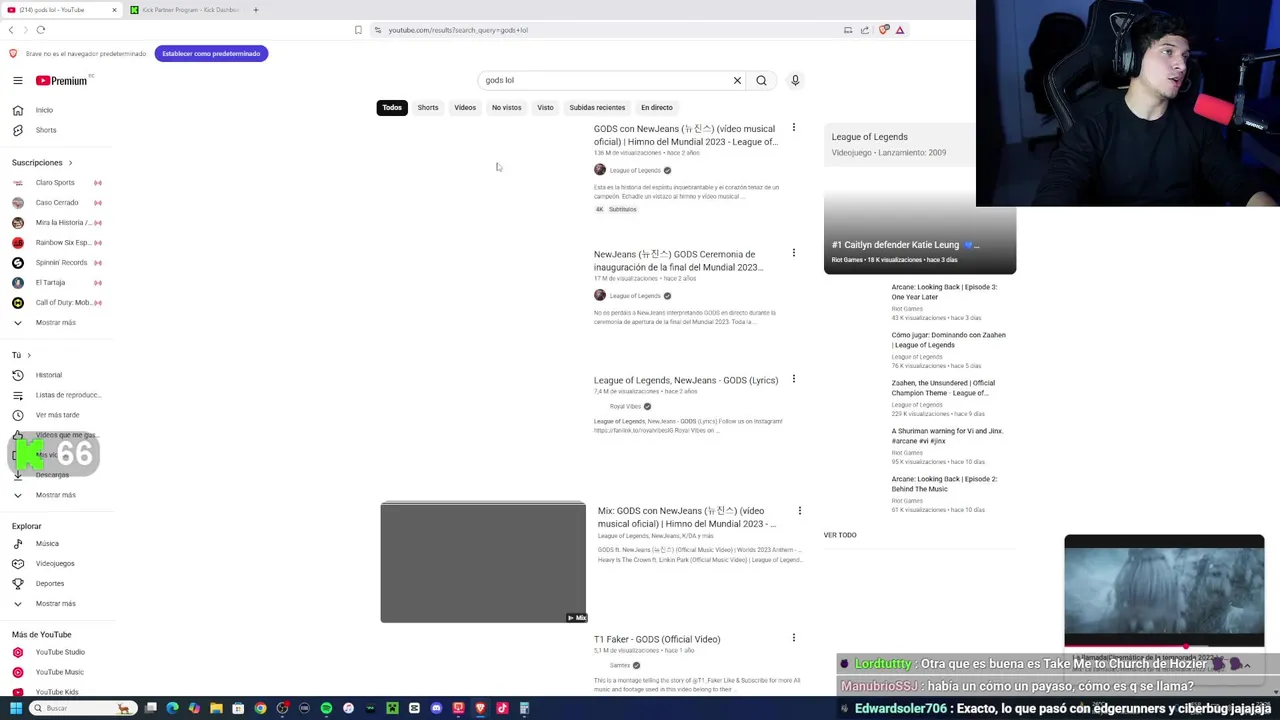
Task: Select the Subidas recientes filter chip
Action: point(597,107)
